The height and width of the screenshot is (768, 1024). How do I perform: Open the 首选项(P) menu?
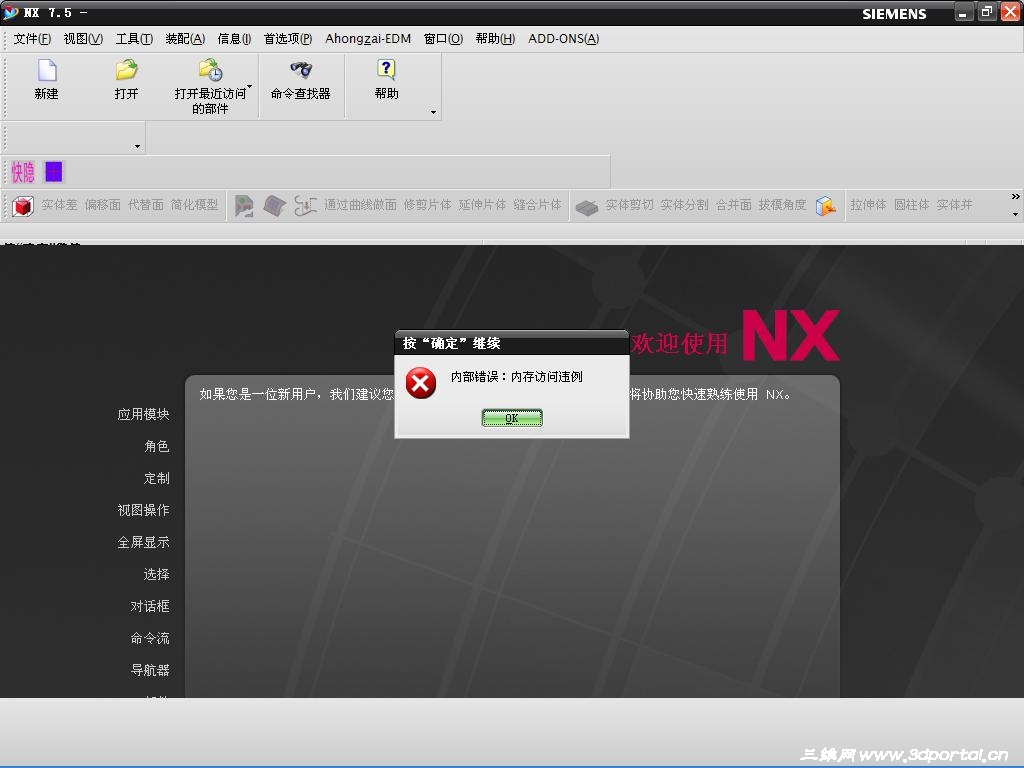287,39
